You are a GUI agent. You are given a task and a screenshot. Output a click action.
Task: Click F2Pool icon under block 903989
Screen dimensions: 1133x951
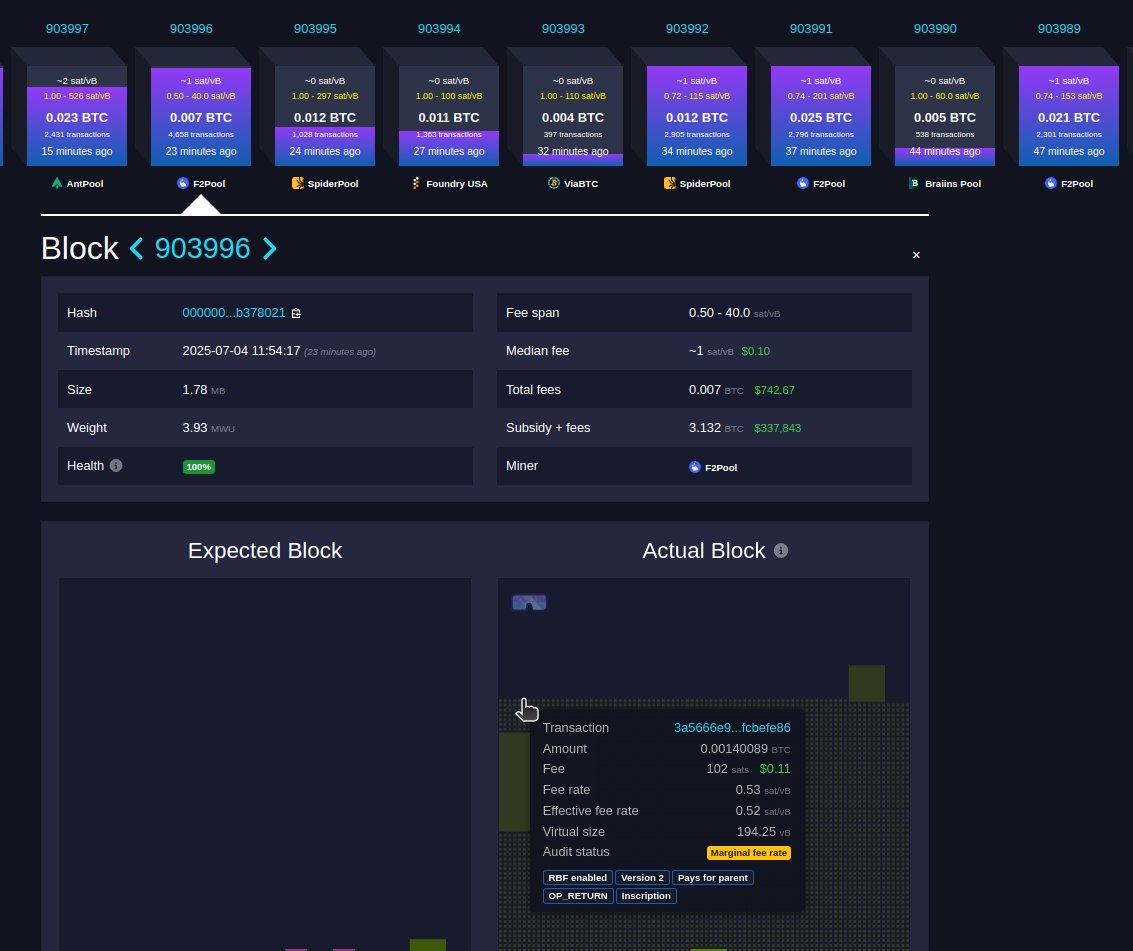(1051, 184)
